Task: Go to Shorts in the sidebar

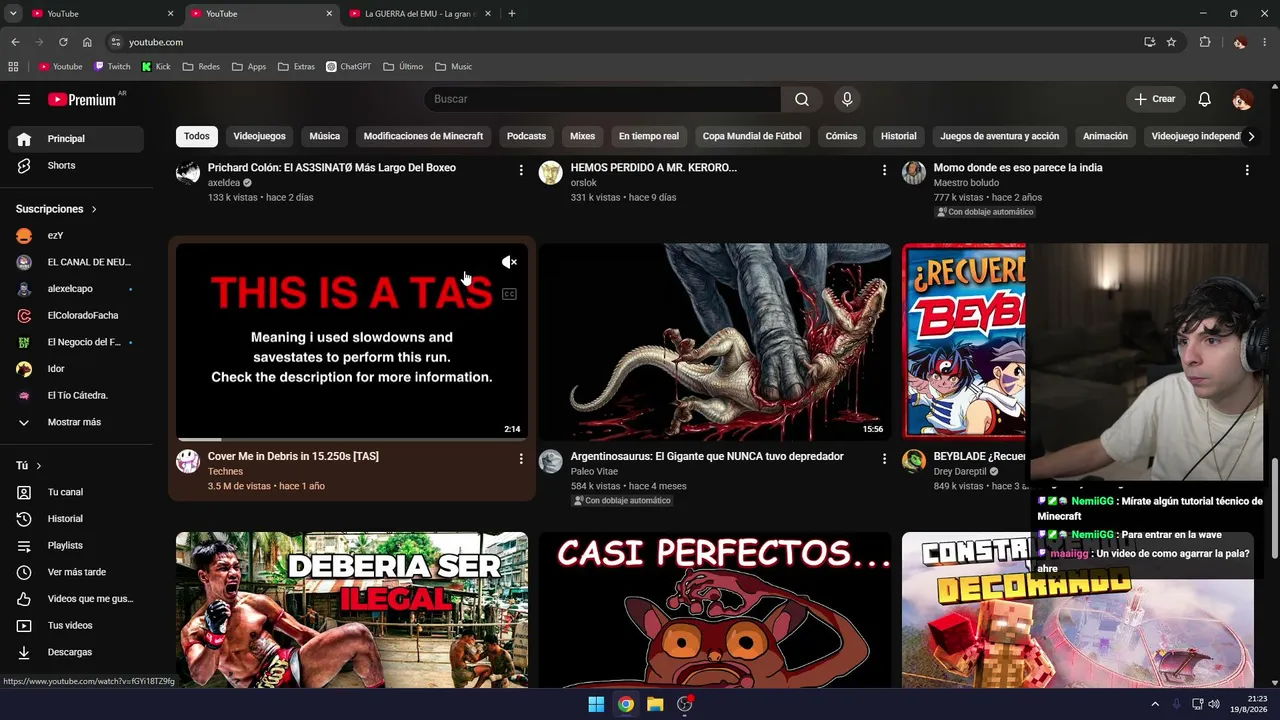Action: pyautogui.click(x=76, y=165)
